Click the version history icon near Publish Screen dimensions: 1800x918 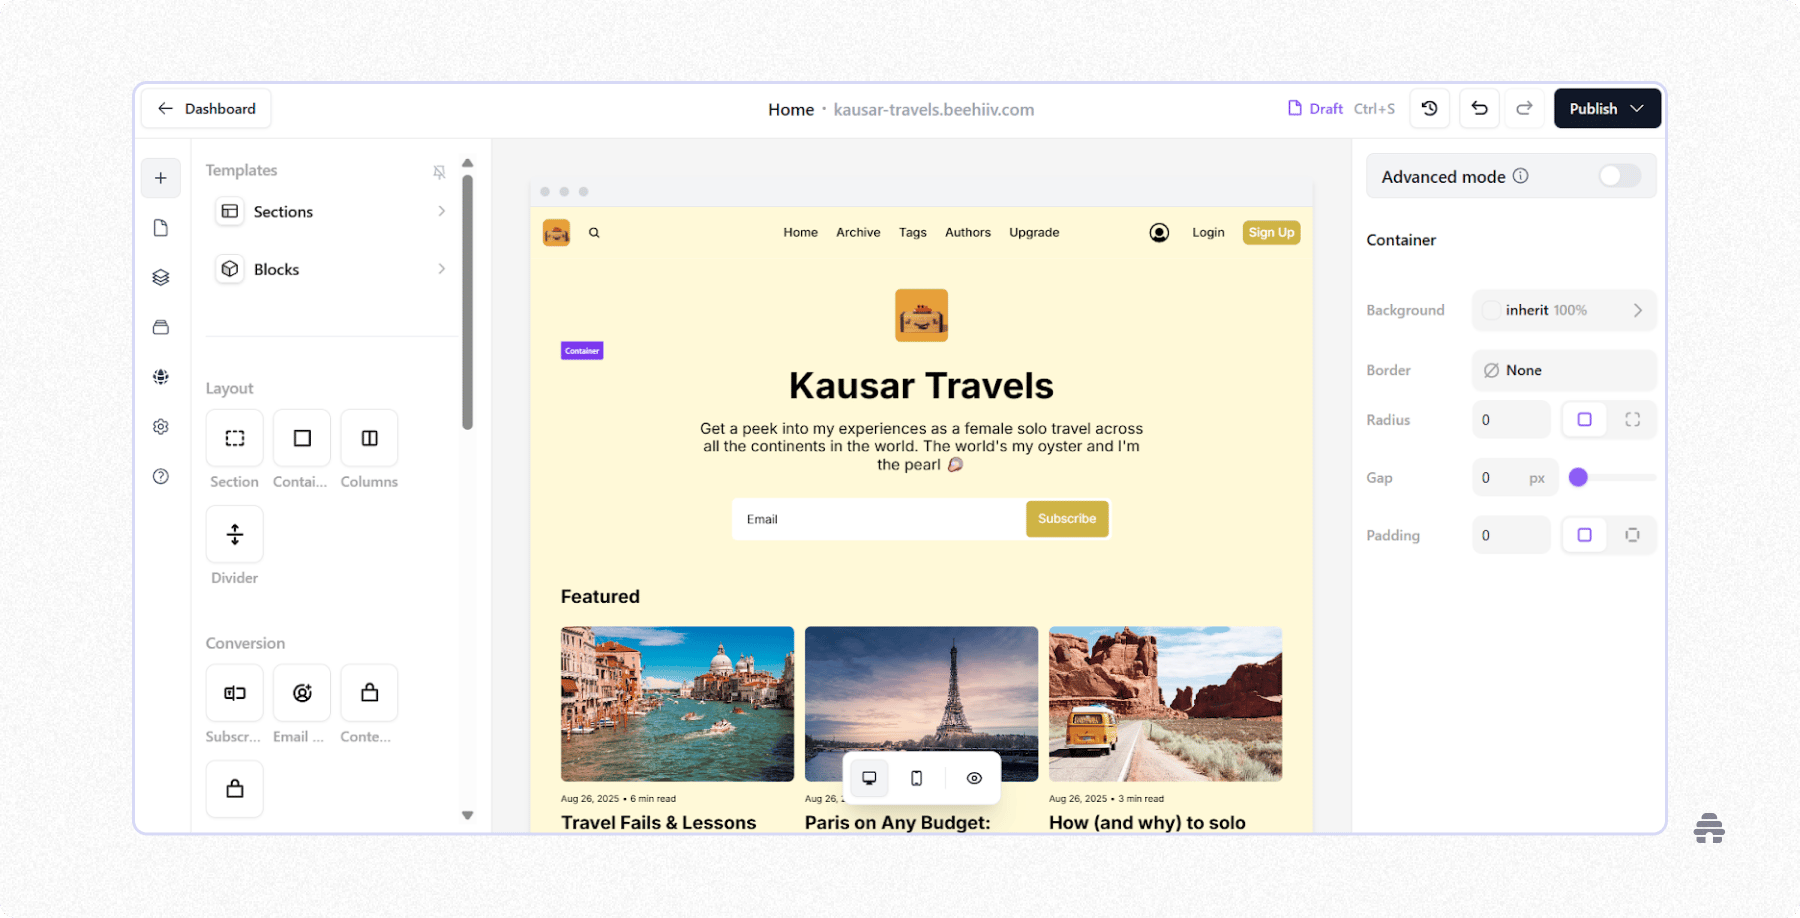point(1428,108)
